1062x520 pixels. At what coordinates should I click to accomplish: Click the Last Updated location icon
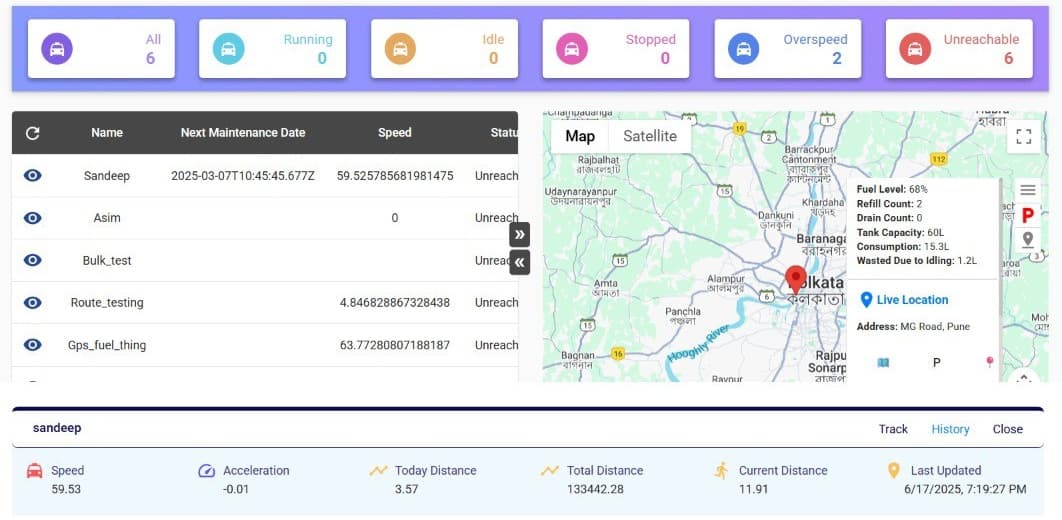[893, 471]
